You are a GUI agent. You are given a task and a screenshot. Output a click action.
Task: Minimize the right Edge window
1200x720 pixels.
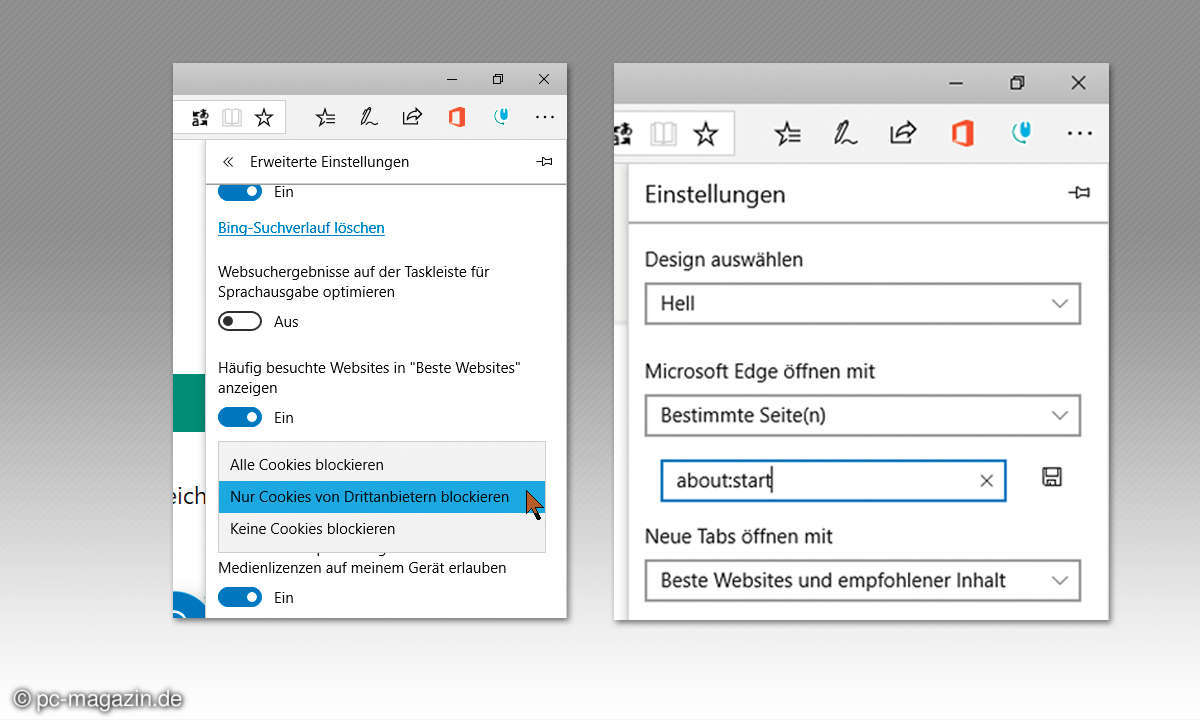coord(956,83)
